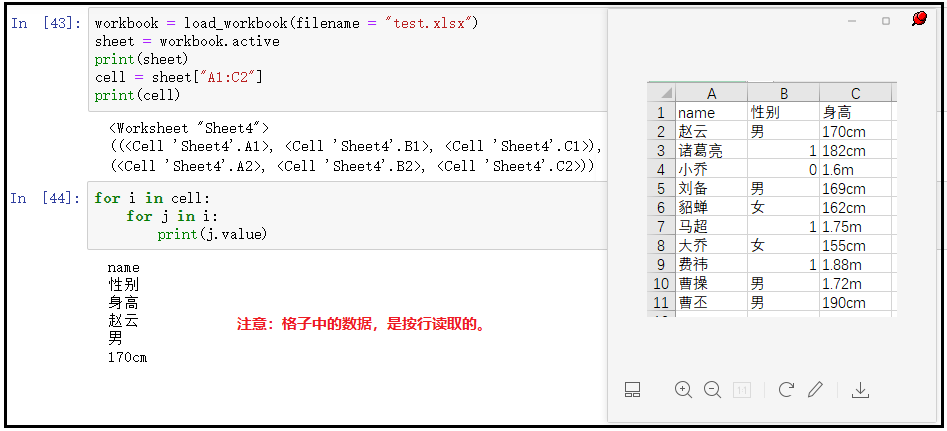Maximize the image viewer window

point(886,21)
